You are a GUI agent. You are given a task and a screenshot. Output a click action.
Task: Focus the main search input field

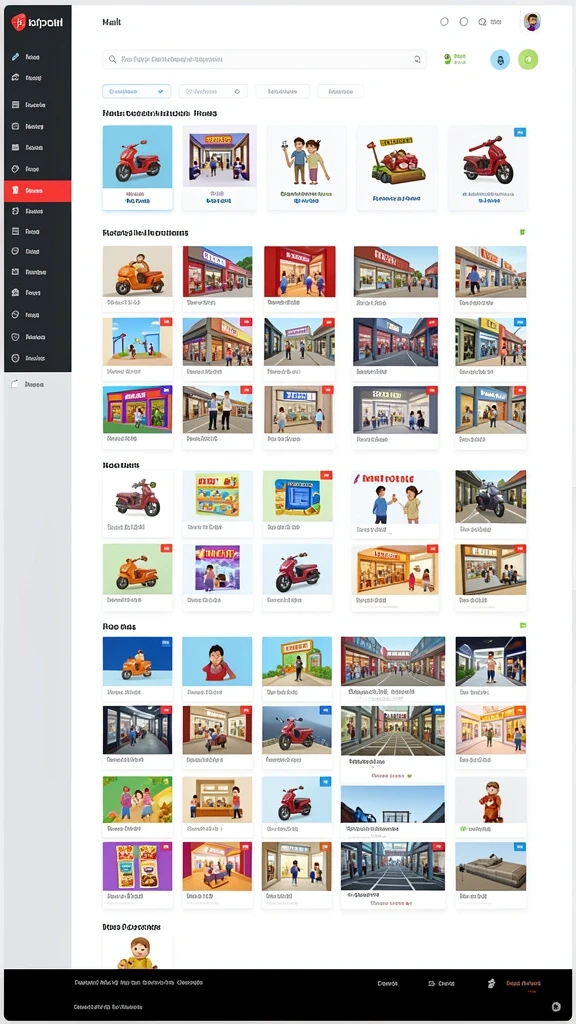coord(264,59)
